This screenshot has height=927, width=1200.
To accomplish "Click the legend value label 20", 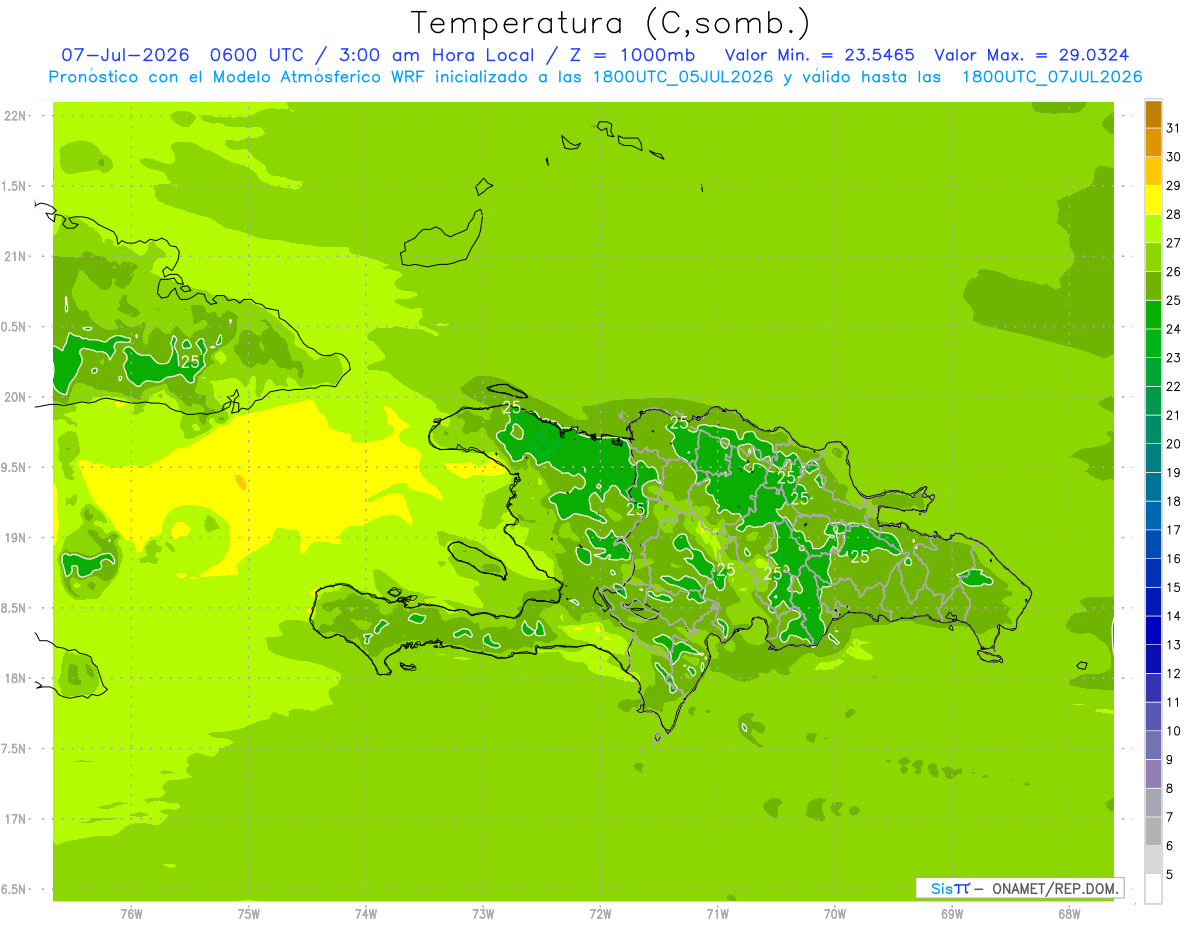I will click(x=1173, y=443).
